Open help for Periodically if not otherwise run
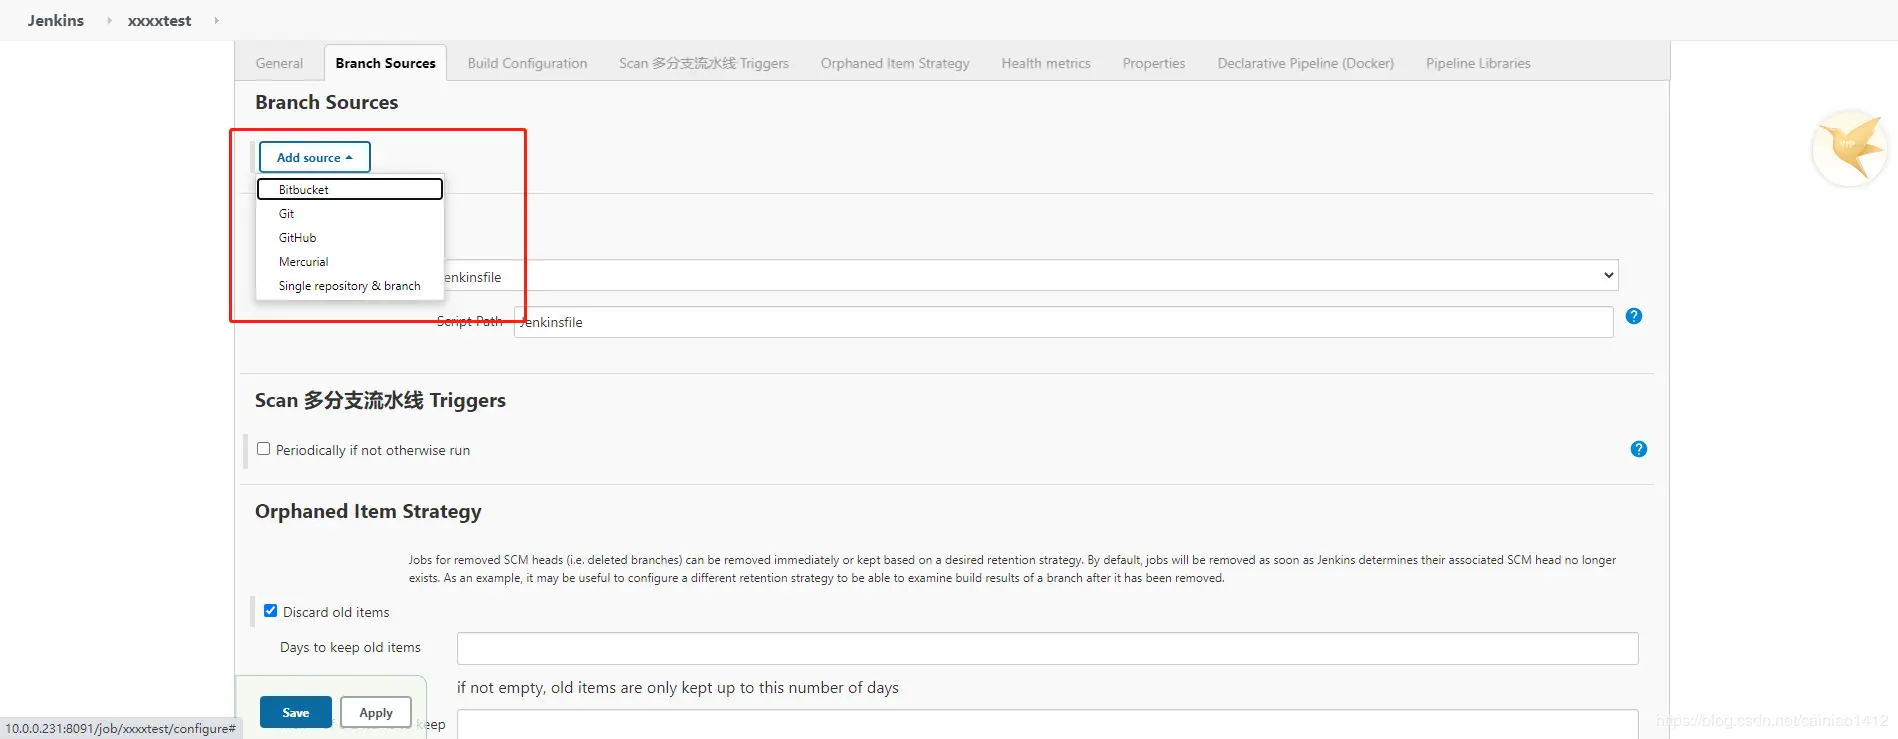 coord(1638,449)
